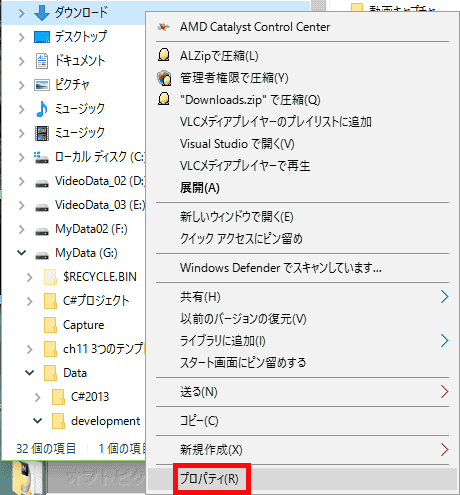Click the C#プロジェクト folder icon
460x495 pixels.
50,301
